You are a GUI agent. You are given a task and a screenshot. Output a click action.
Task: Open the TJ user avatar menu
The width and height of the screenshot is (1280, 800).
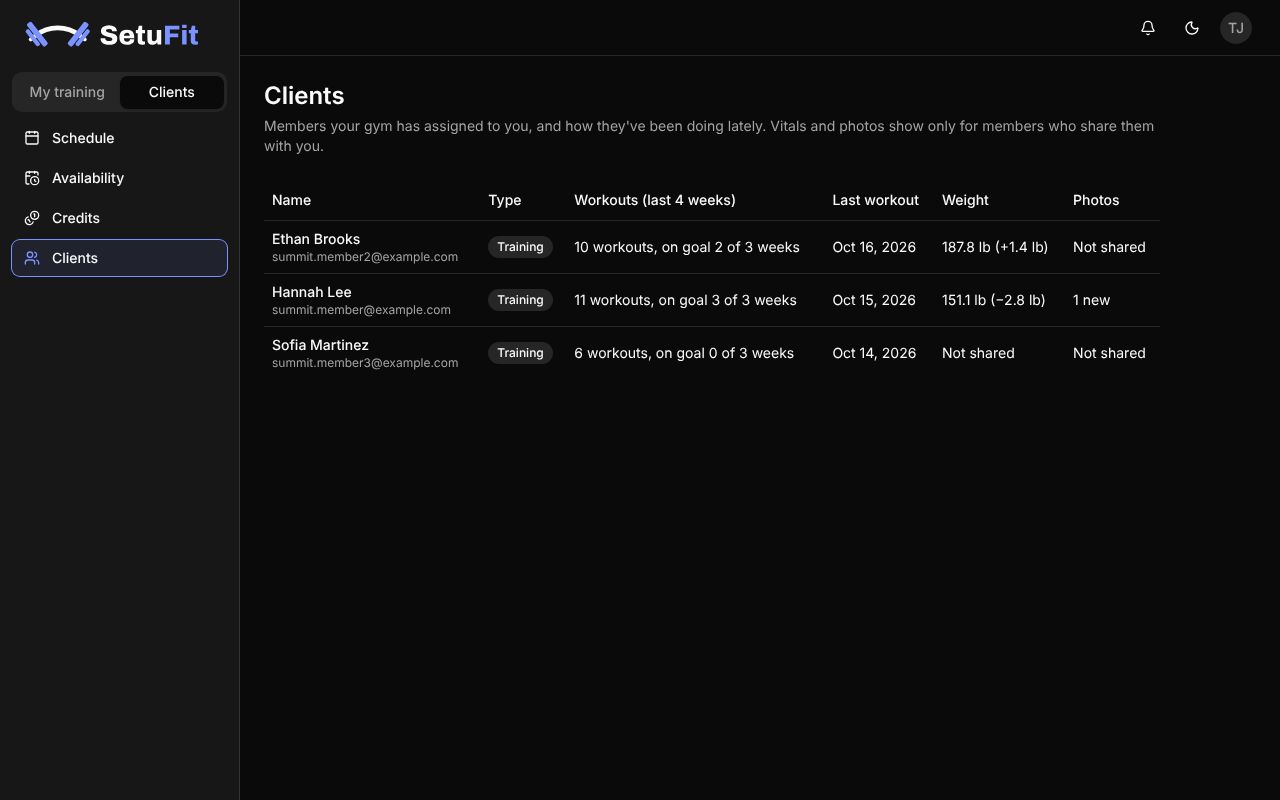pyautogui.click(x=1236, y=28)
